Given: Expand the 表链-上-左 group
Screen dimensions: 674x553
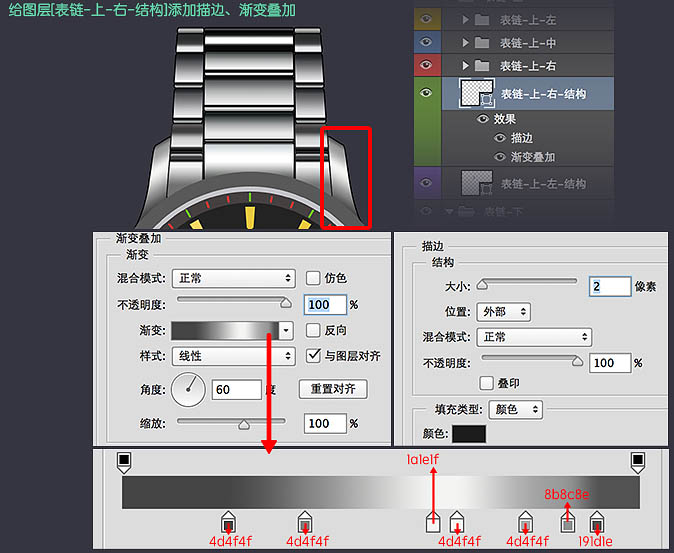Looking at the screenshot, I should click(465, 20).
